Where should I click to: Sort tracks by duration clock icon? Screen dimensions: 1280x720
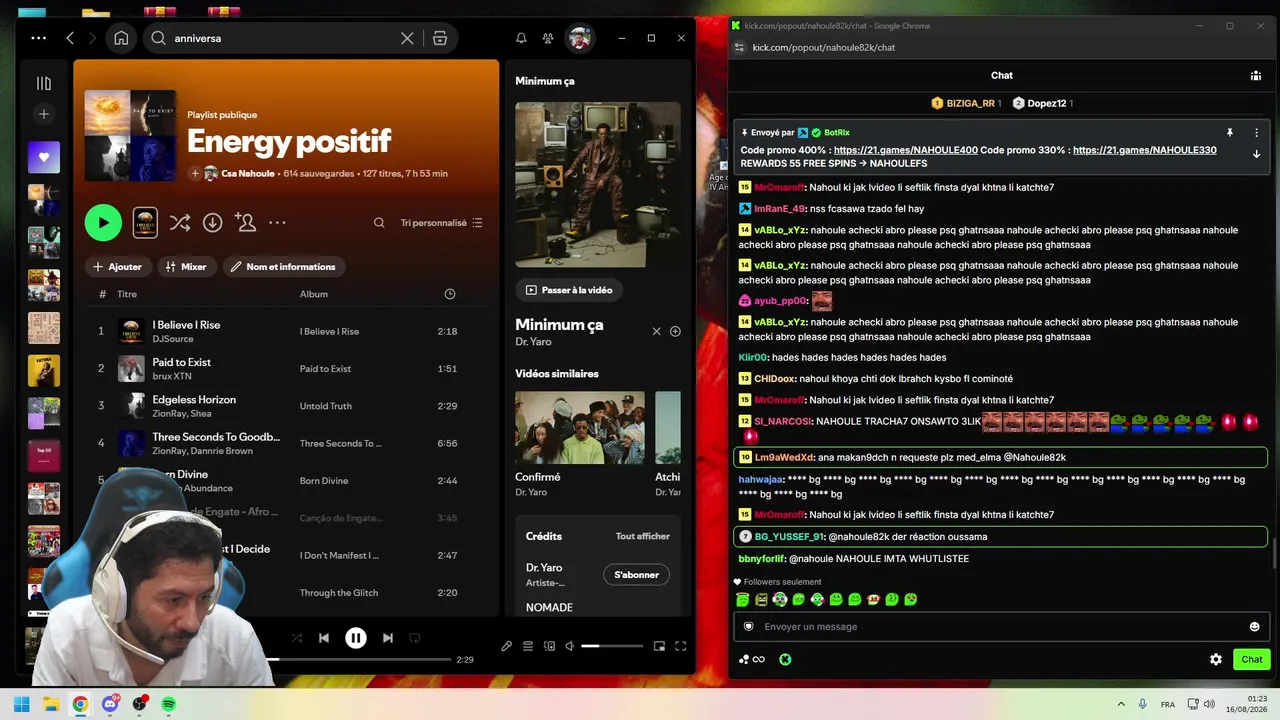pyautogui.click(x=450, y=294)
